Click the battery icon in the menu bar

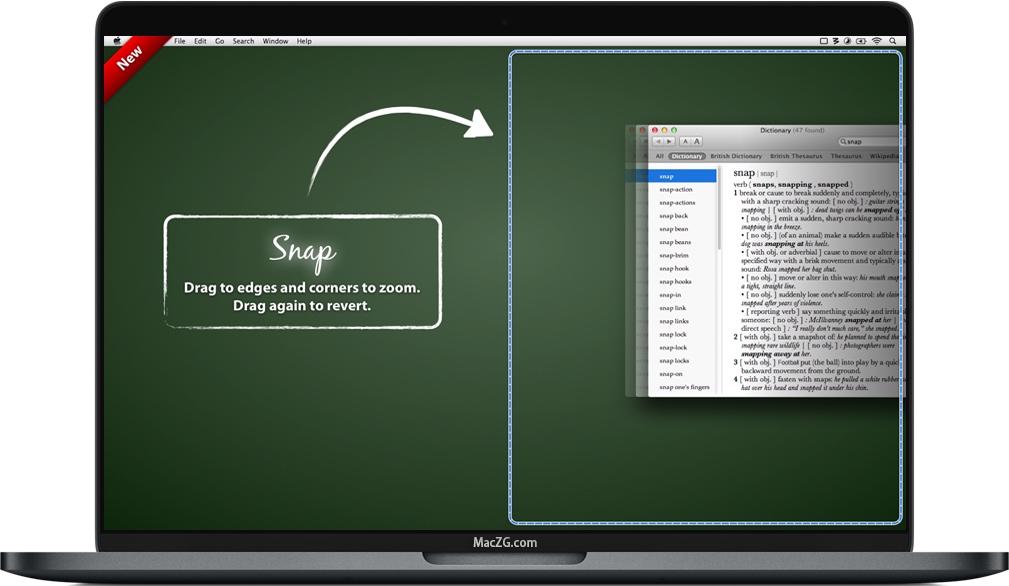862,41
